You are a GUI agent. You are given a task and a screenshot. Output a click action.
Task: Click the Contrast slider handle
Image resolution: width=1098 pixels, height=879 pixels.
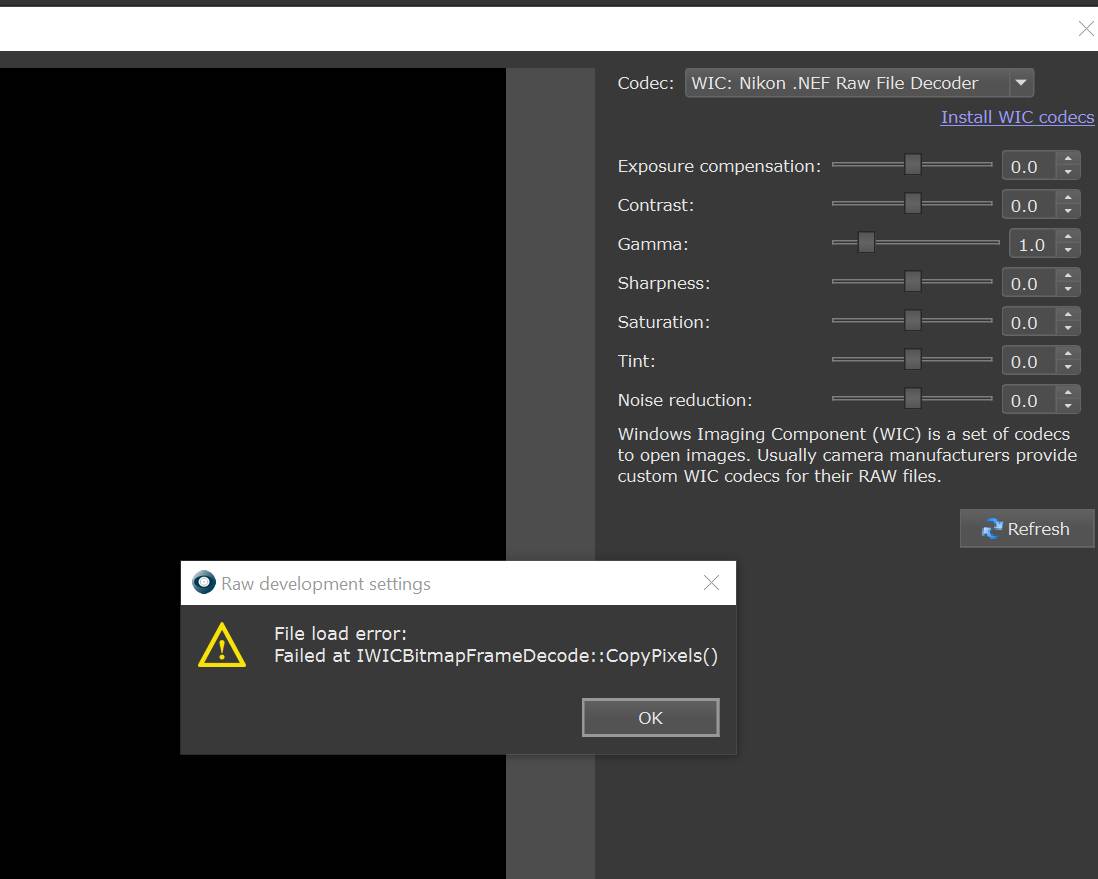click(x=912, y=204)
